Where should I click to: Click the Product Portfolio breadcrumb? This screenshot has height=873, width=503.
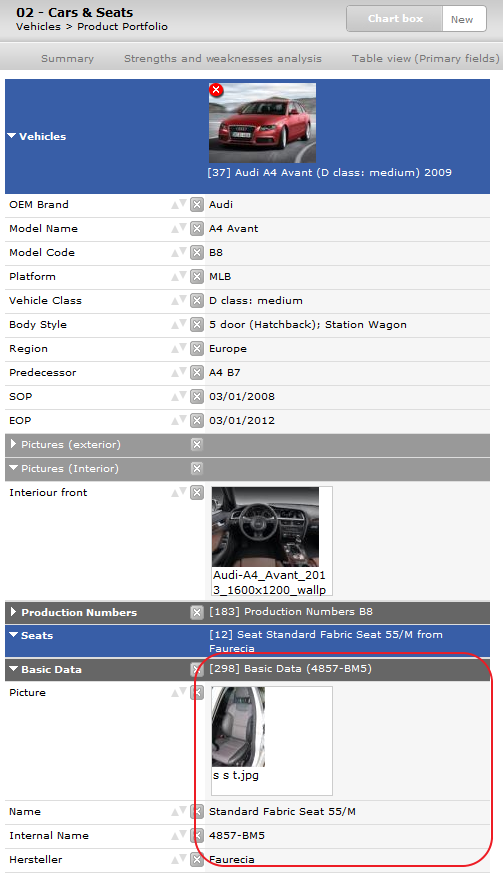(123, 27)
